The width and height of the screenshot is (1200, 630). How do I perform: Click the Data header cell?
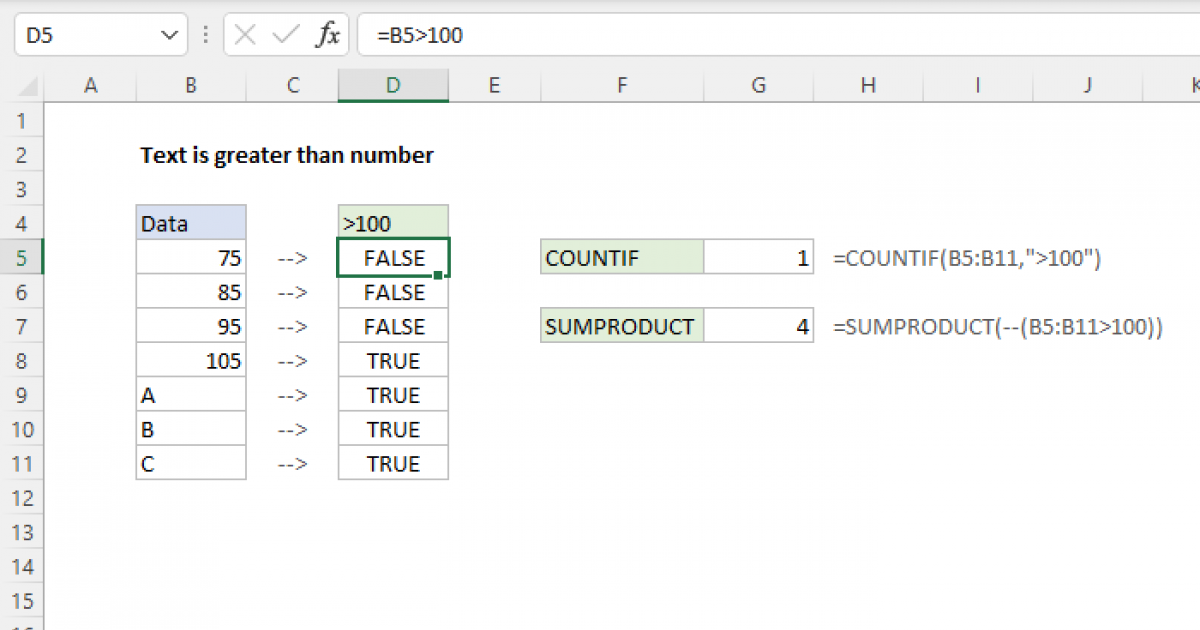(x=190, y=224)
